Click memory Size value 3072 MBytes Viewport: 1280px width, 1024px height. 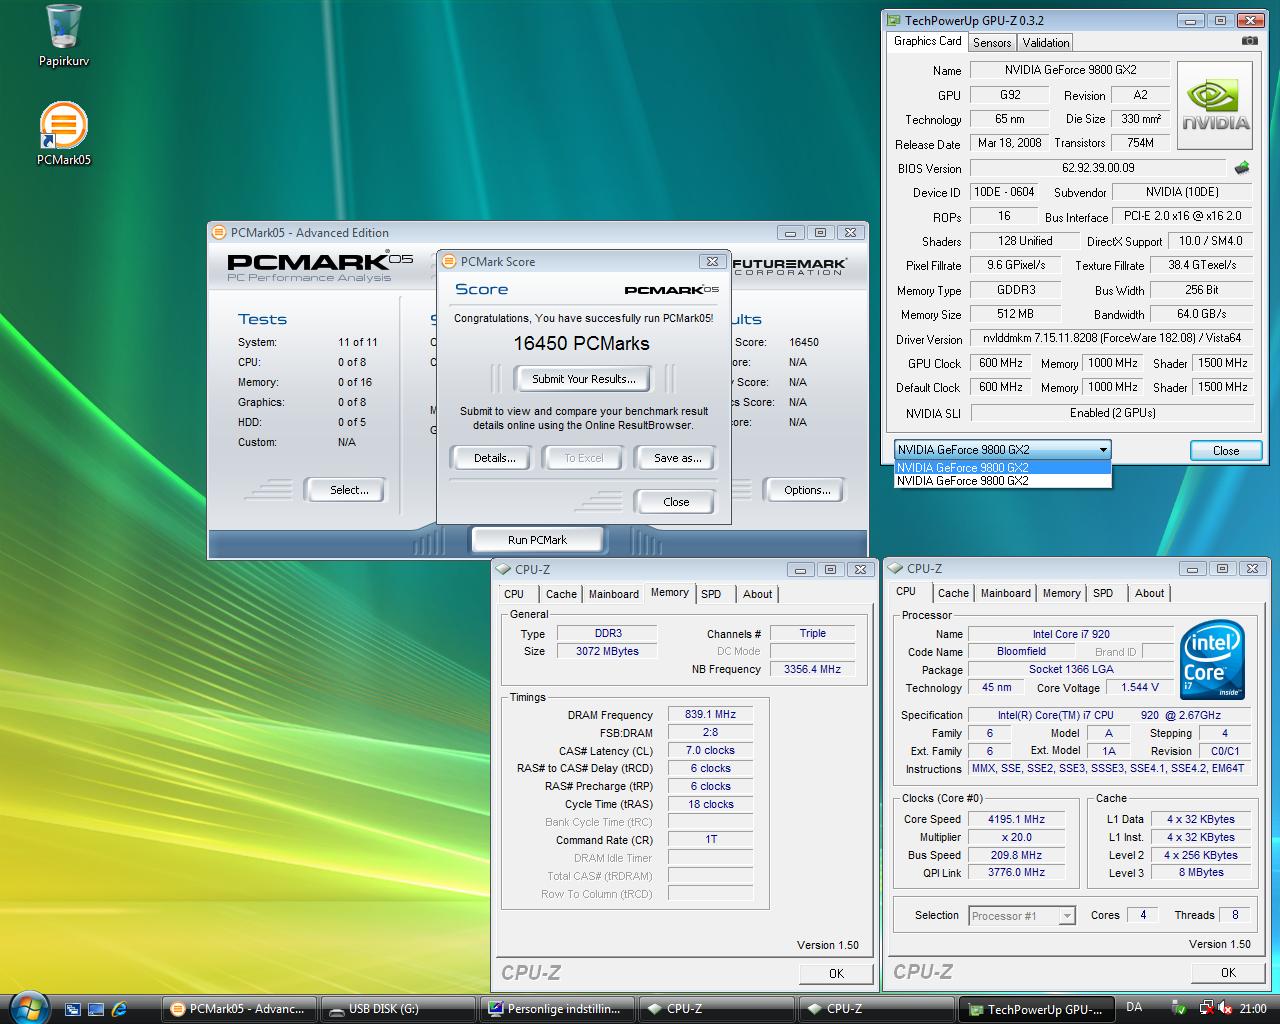[607, 651]
